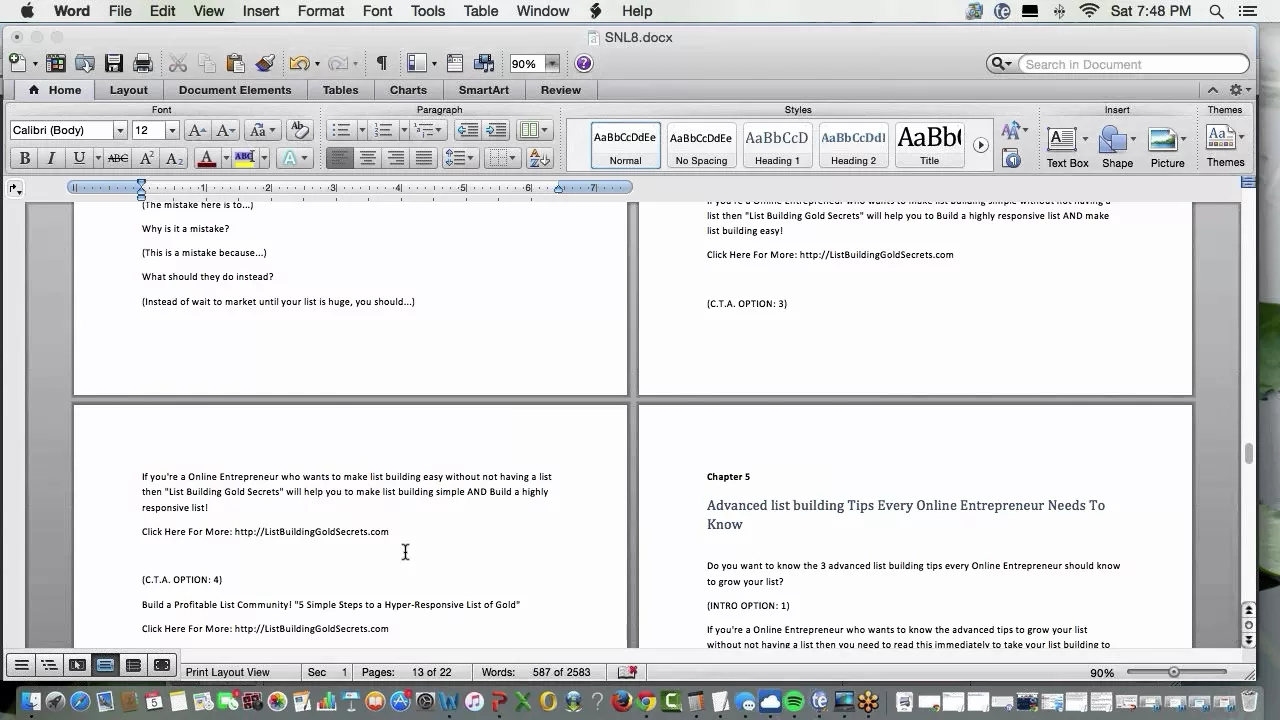Click the numbered list icon
Viewport: 1280px width, 720px height.
coord(383,130)
